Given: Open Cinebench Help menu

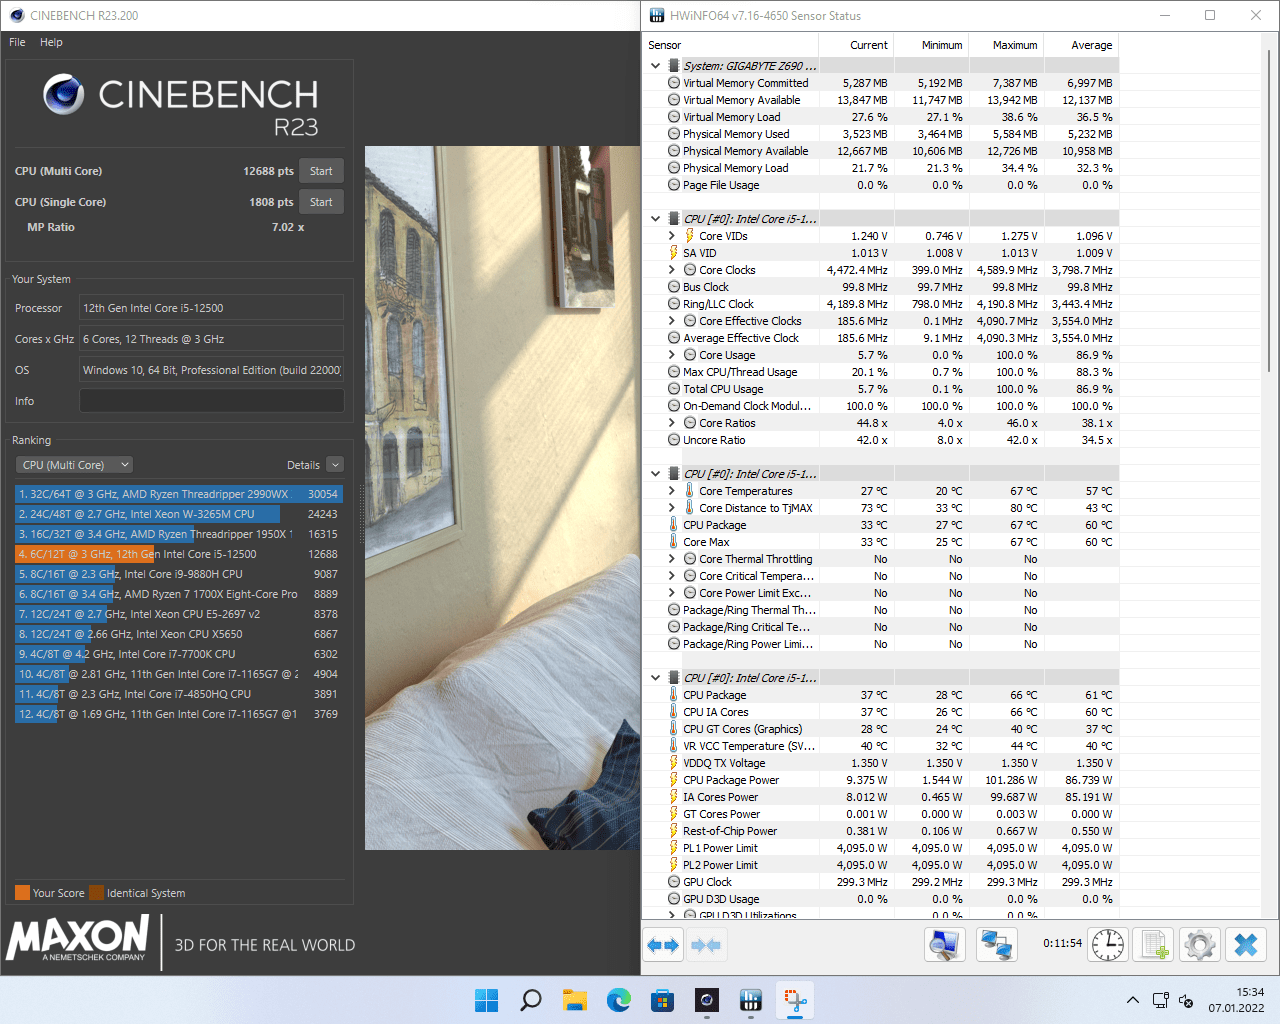Looking at the screenshot, I should point(51,42).
